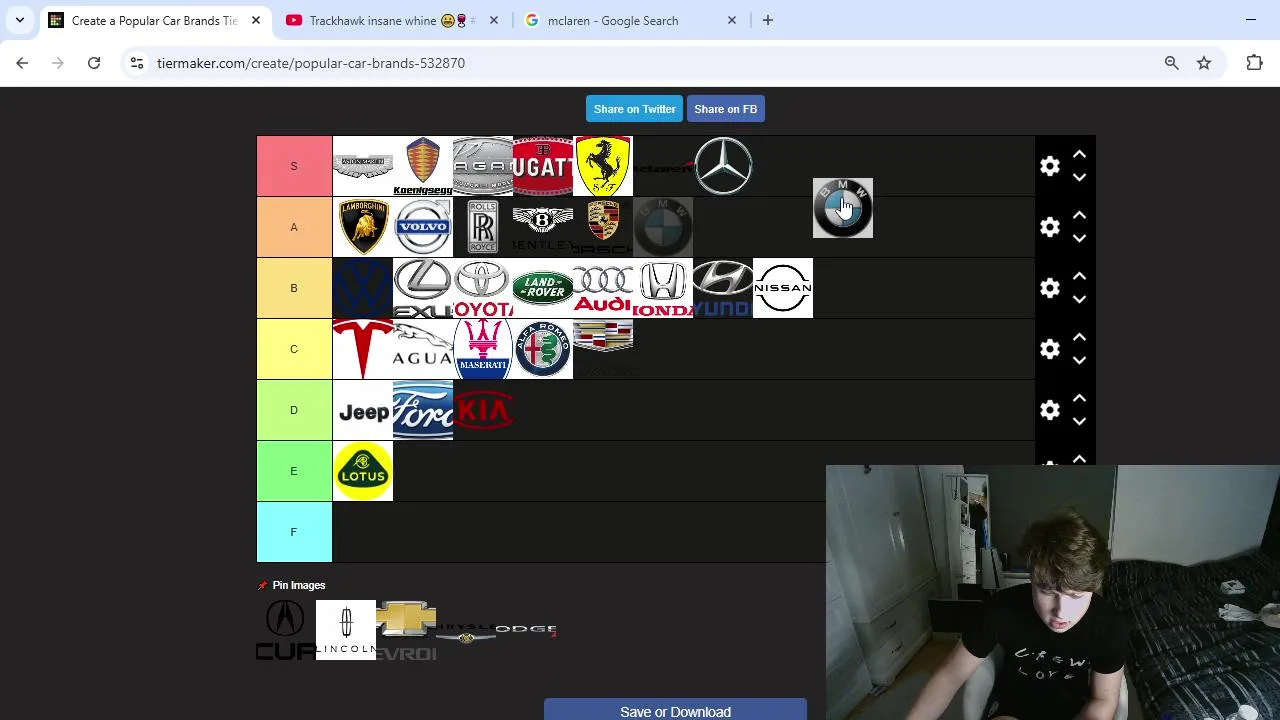Screen dimensions: 1280x720
Task: Select the Alfa Romeo logo
Action: click(x=542, y=349)
